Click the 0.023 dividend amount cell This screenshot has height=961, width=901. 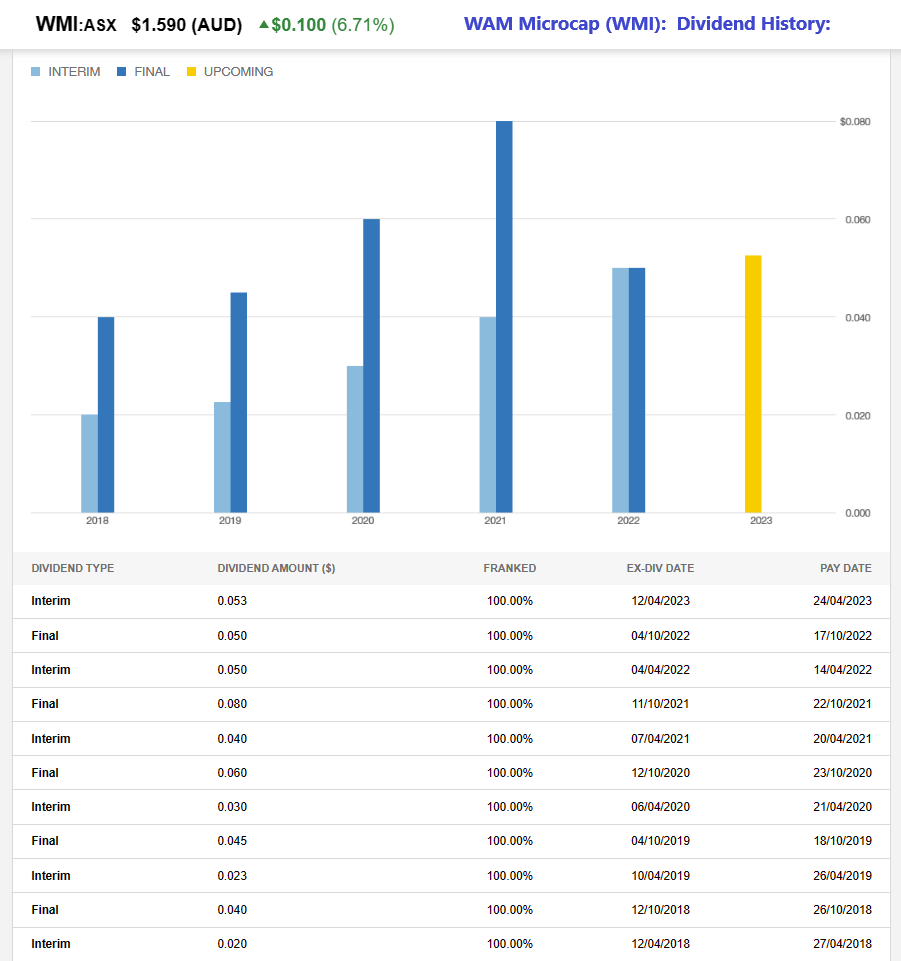tap(232, 876)
